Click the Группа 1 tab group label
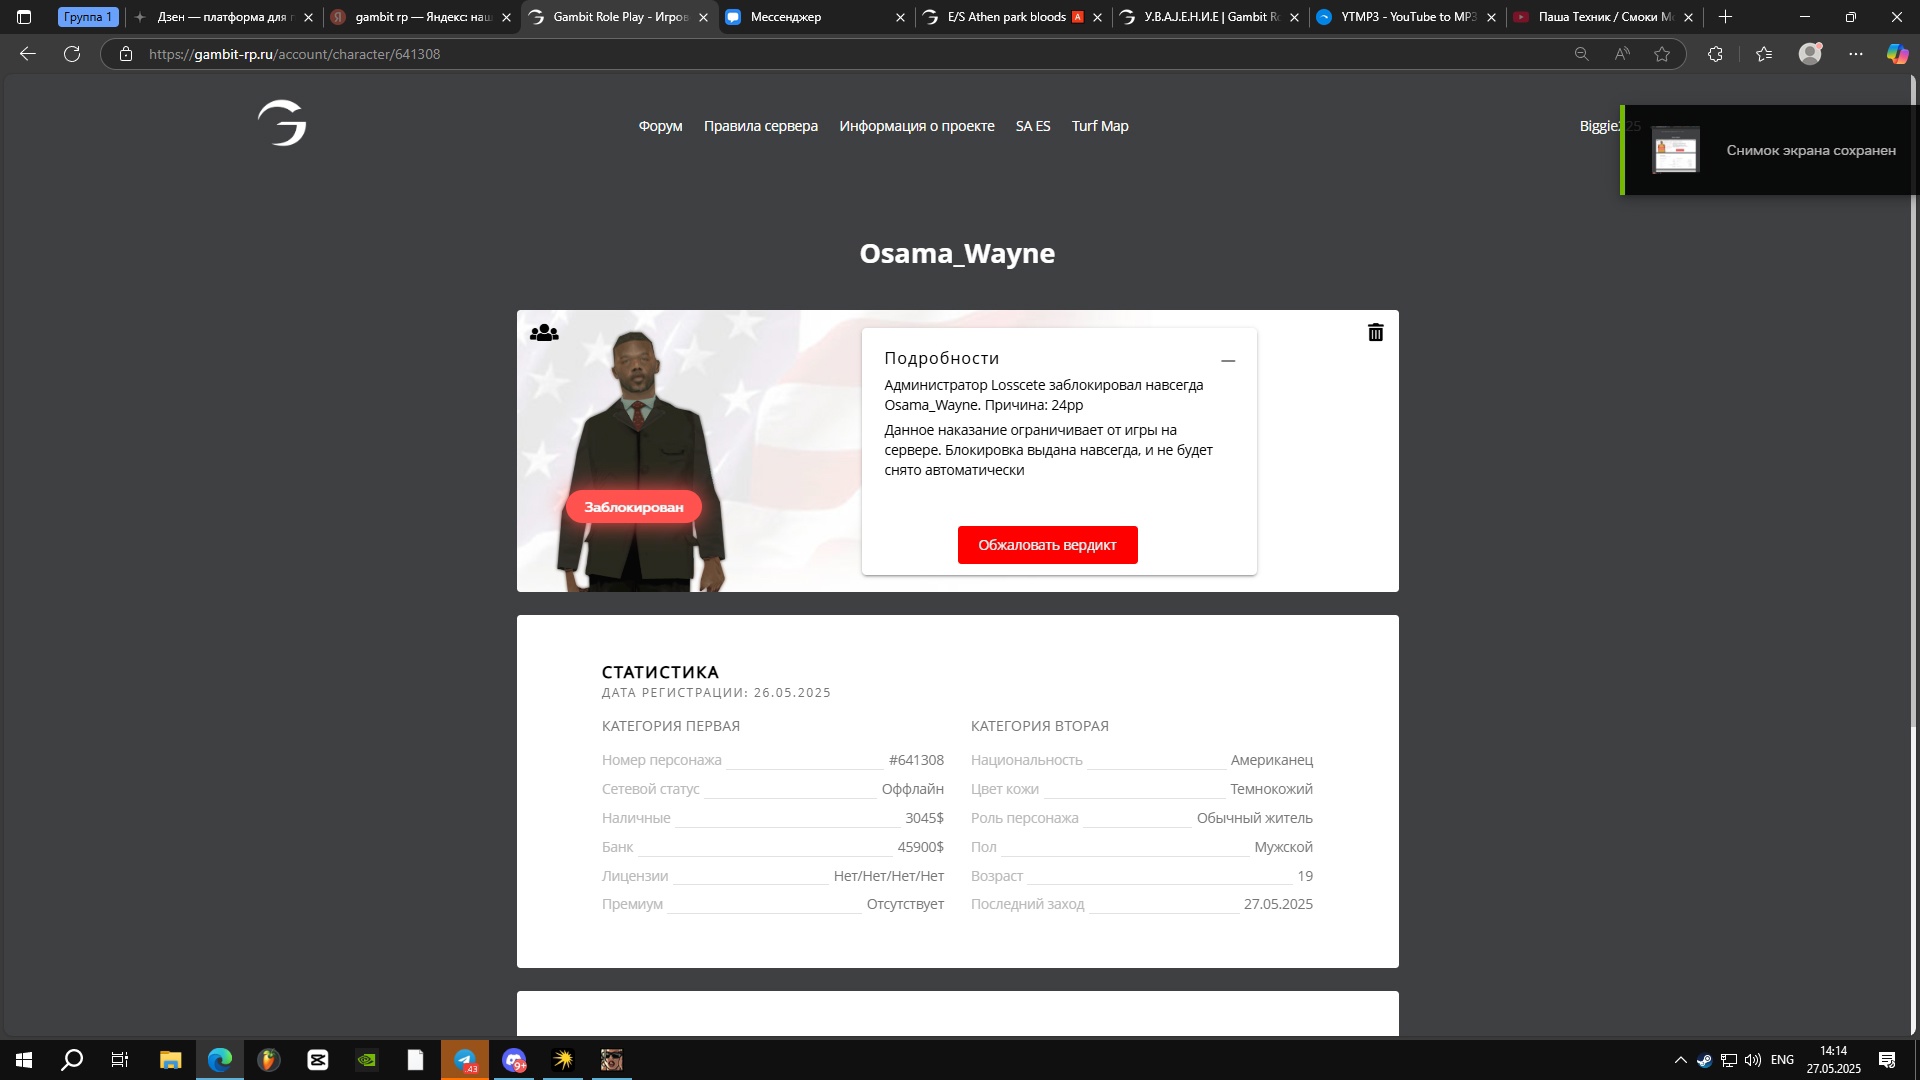 [x=88, y=17]
